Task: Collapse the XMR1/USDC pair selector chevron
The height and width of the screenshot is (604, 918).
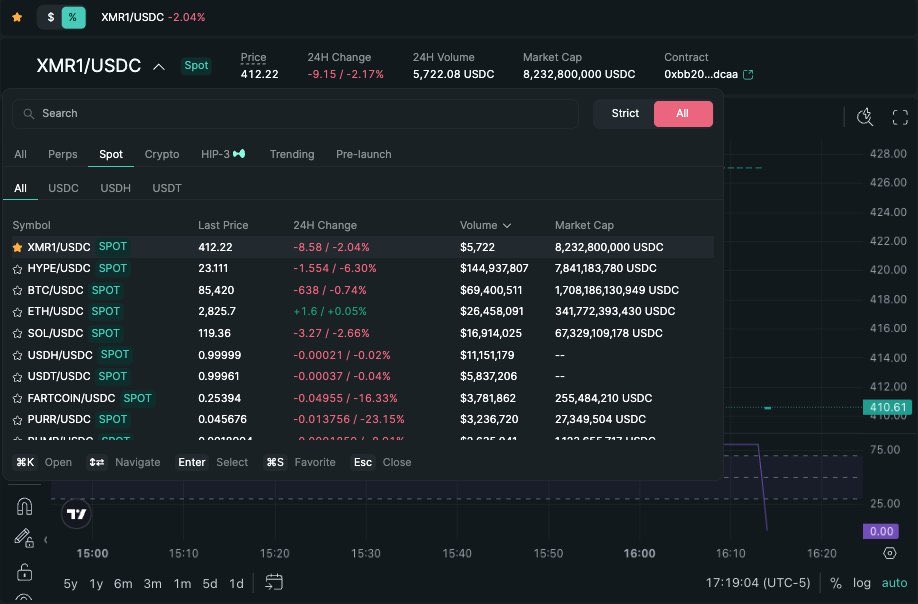Action: [x=159, y=67]
